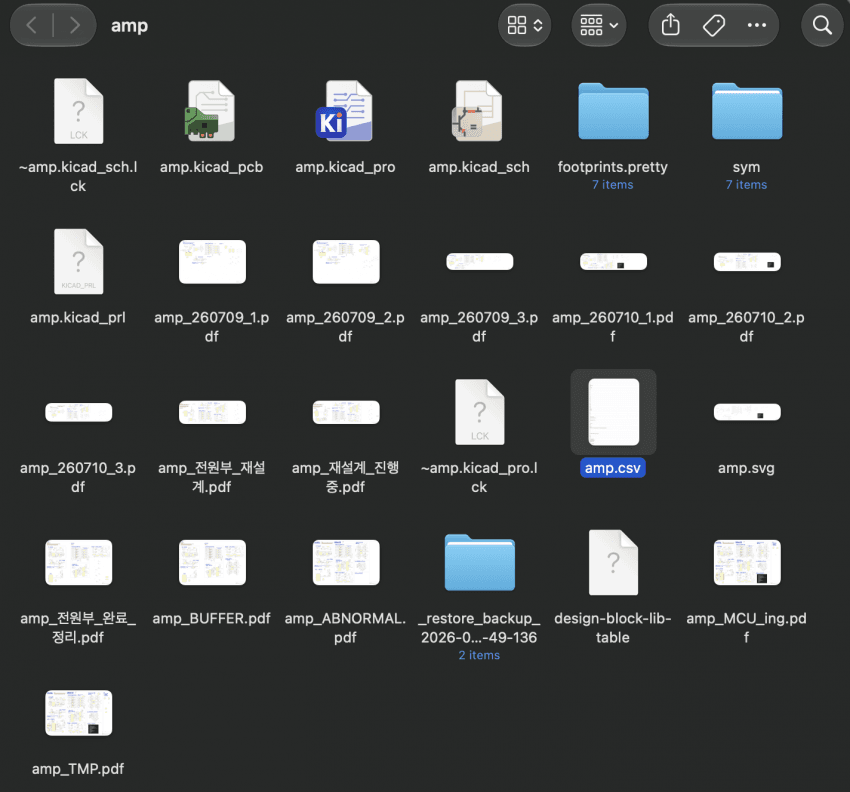850x792 pixels.
Task: Select the amp.kicad_pro KiCad project icon
Action: 344,111
